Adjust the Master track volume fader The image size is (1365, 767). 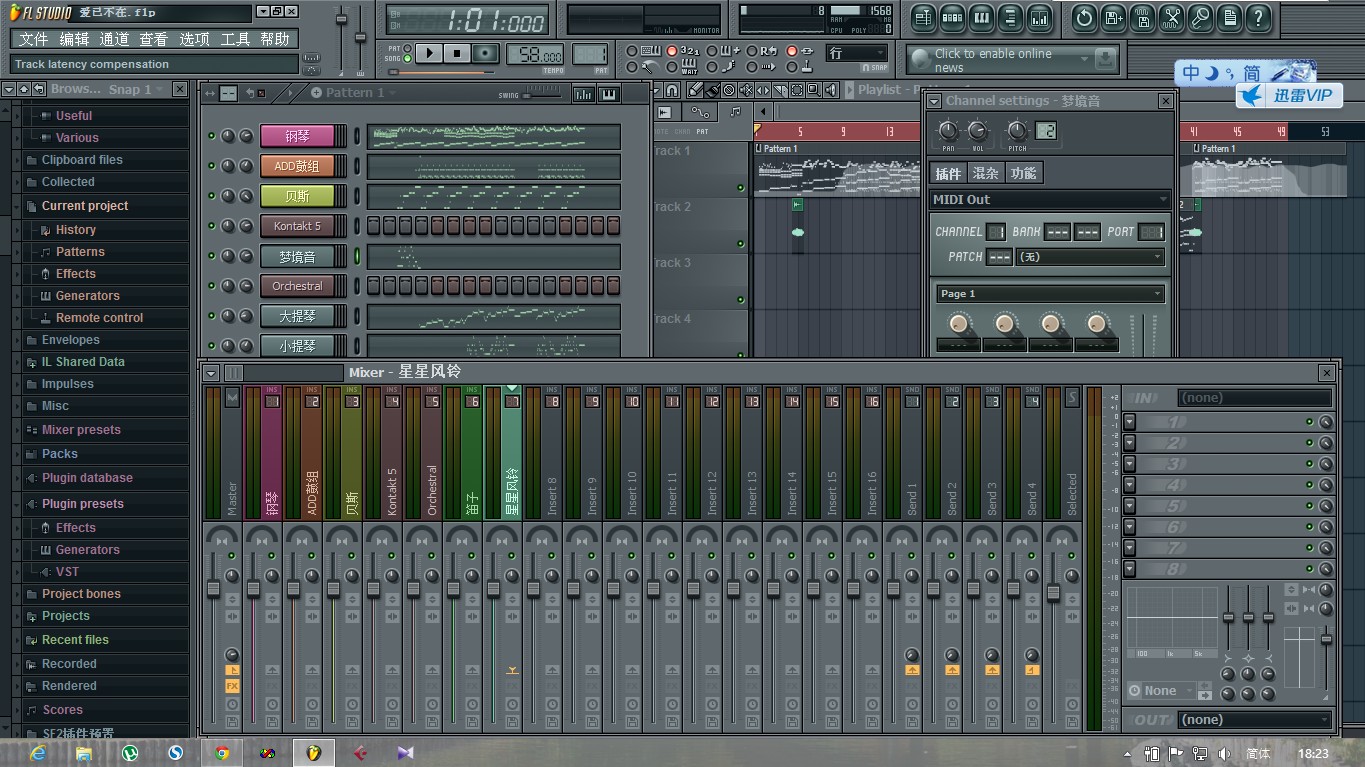(x=214, y=588)
